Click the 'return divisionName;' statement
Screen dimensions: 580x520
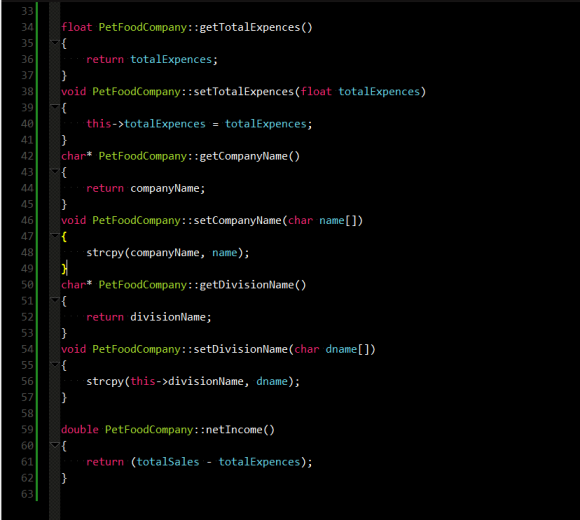tap(149, 317)
